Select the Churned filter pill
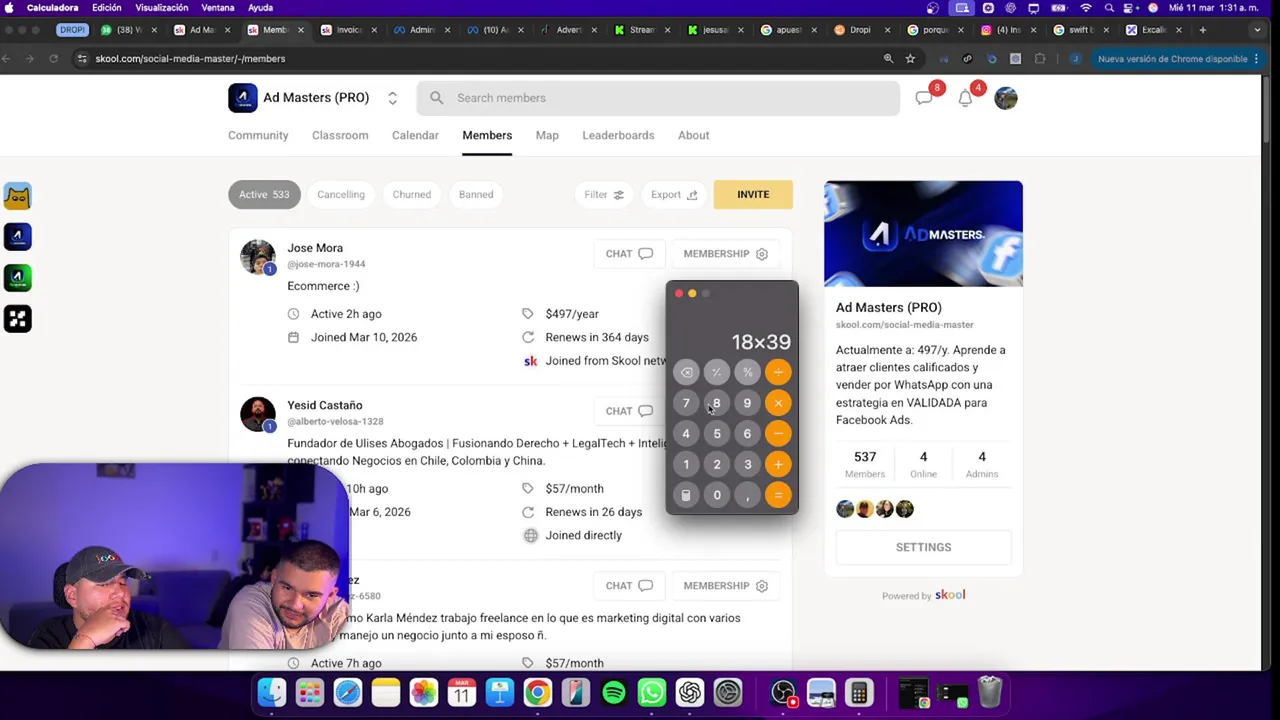This screenshot has width=1280, height=720. [412, 194]
